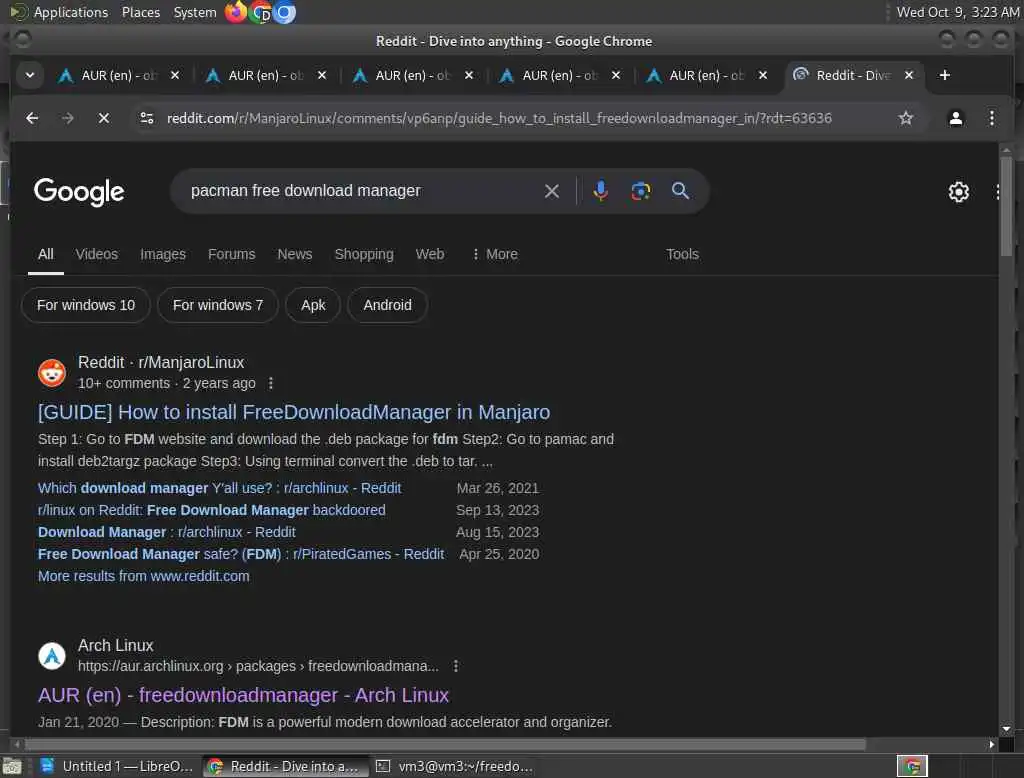1024x778 pixels.
Task: Open Chrome's three-dot menu
Action: coord(991,118)
